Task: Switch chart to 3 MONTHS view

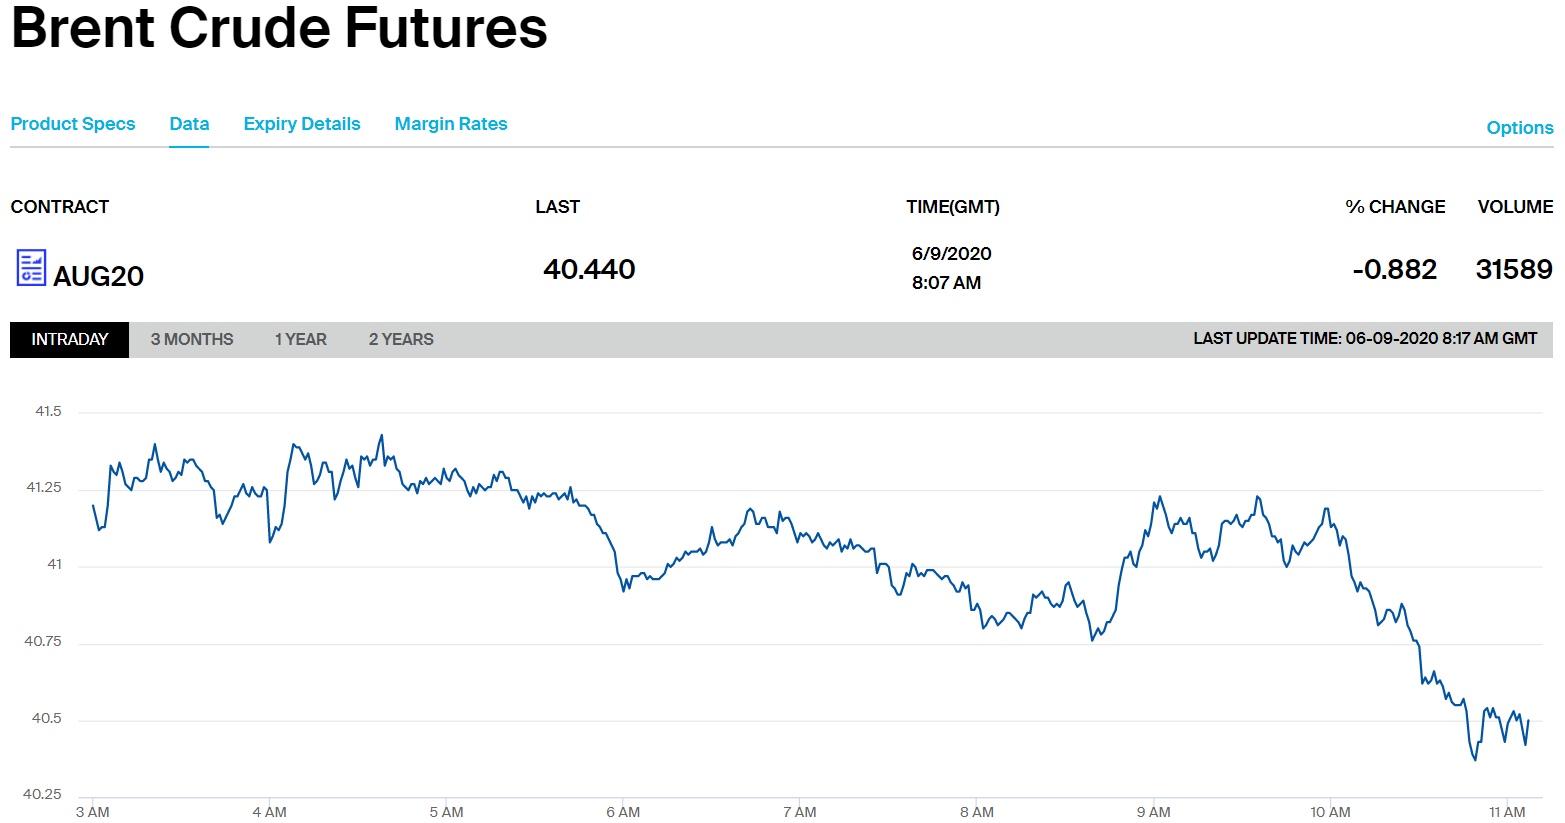Action: point(192,340)
